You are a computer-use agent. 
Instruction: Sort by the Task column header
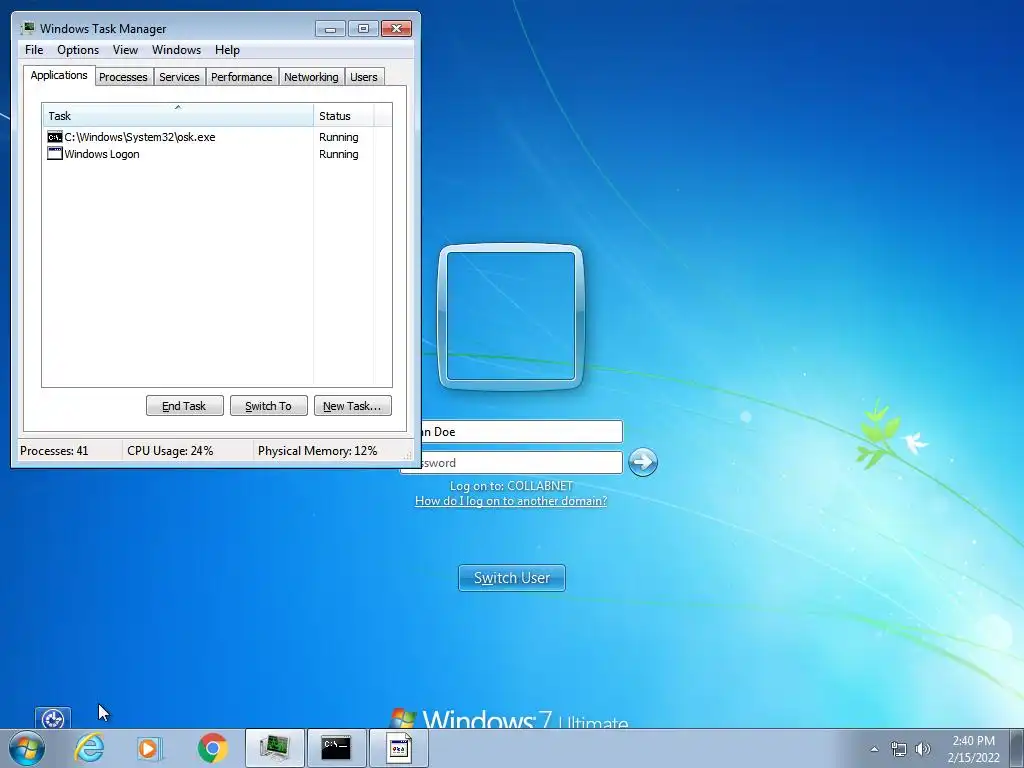178,116
